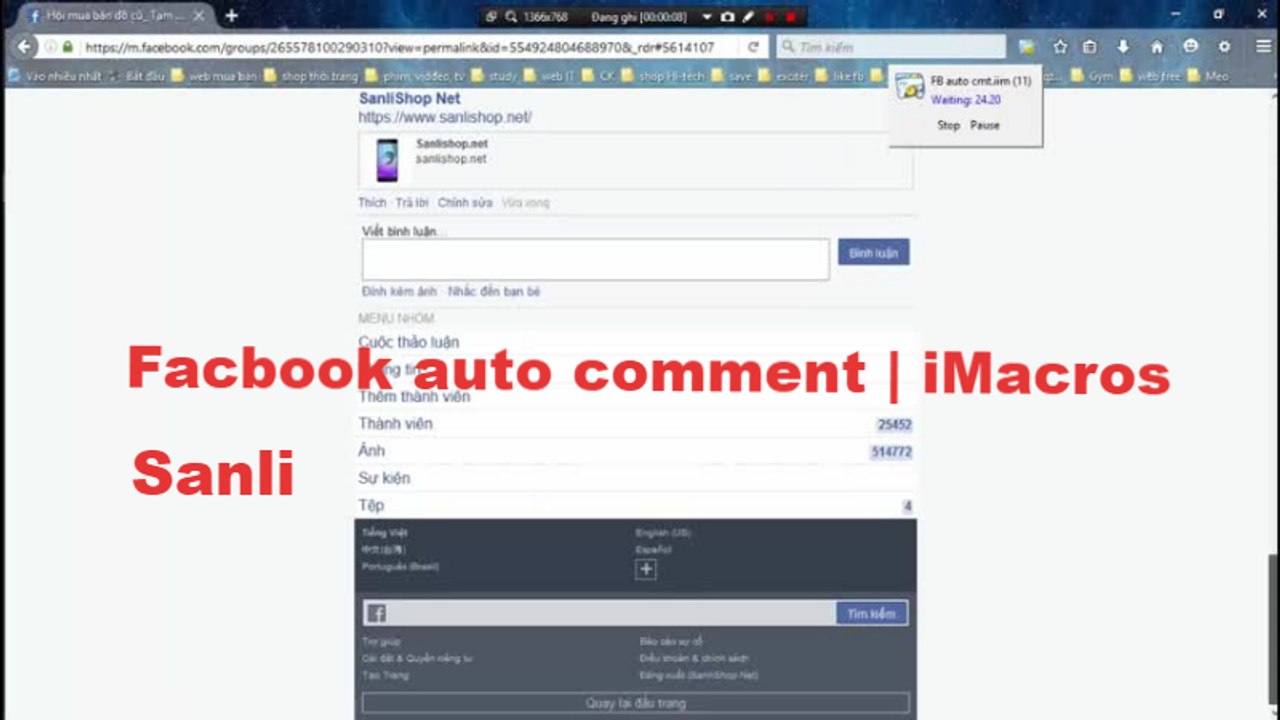Image resolution: width=1280 pixels, height=720 pixels.
Task: Open the 'shop Hi-tech' bookmark folder
Action: pos(663,76)
